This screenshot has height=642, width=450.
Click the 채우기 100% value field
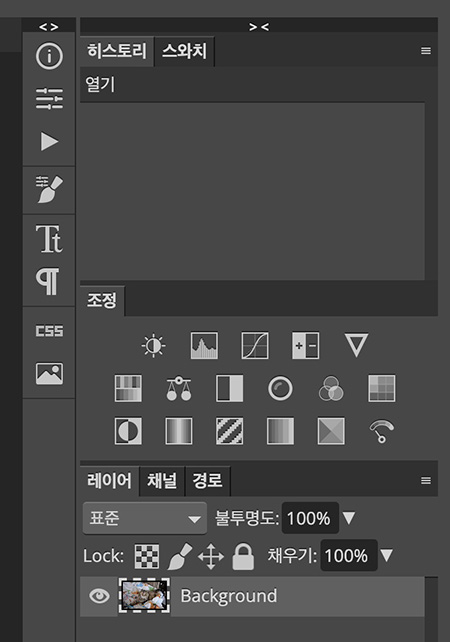[x=348, y=556]
